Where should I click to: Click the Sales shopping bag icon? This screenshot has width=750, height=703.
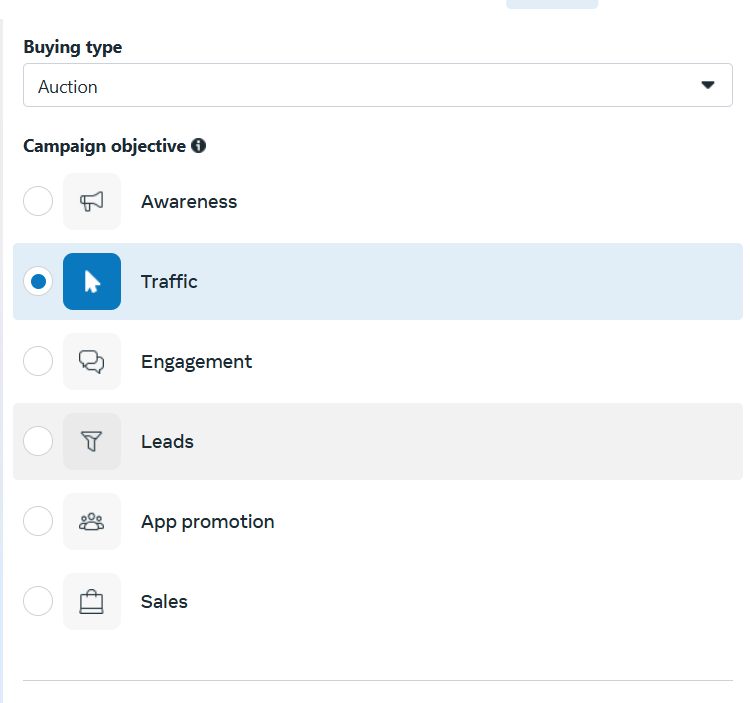92,602
